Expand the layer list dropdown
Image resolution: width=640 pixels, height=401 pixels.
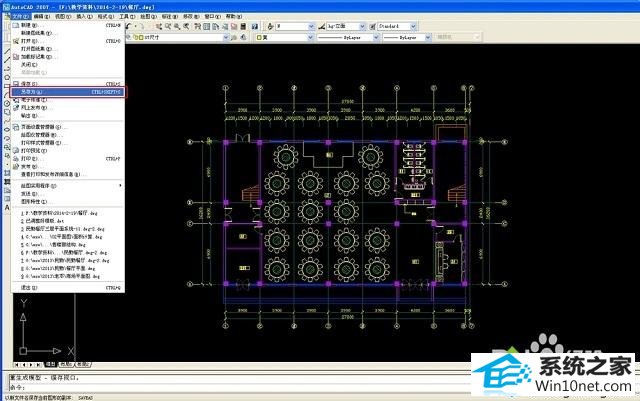pos(226,37)
